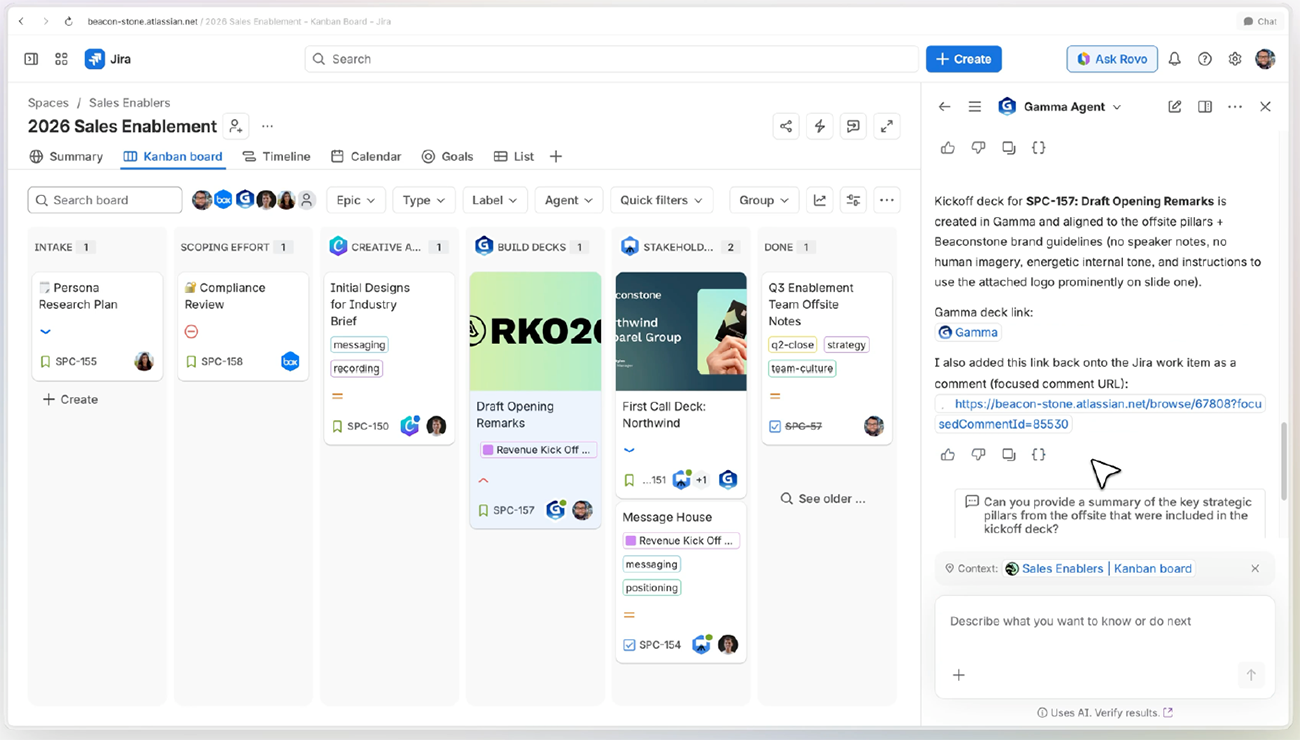The width and height of the screenshot is (1300, 740).
Task: Click the SPC-57 done checkbox icon
Action: (775, 426)
